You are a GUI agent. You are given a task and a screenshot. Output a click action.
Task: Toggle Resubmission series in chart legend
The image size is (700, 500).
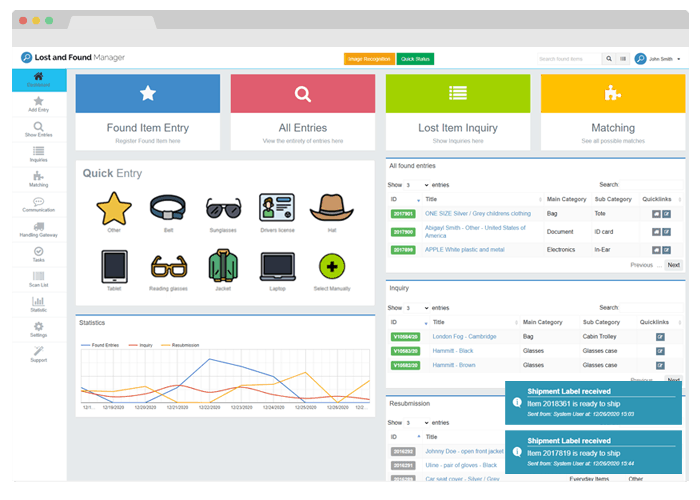coord(182,345)
